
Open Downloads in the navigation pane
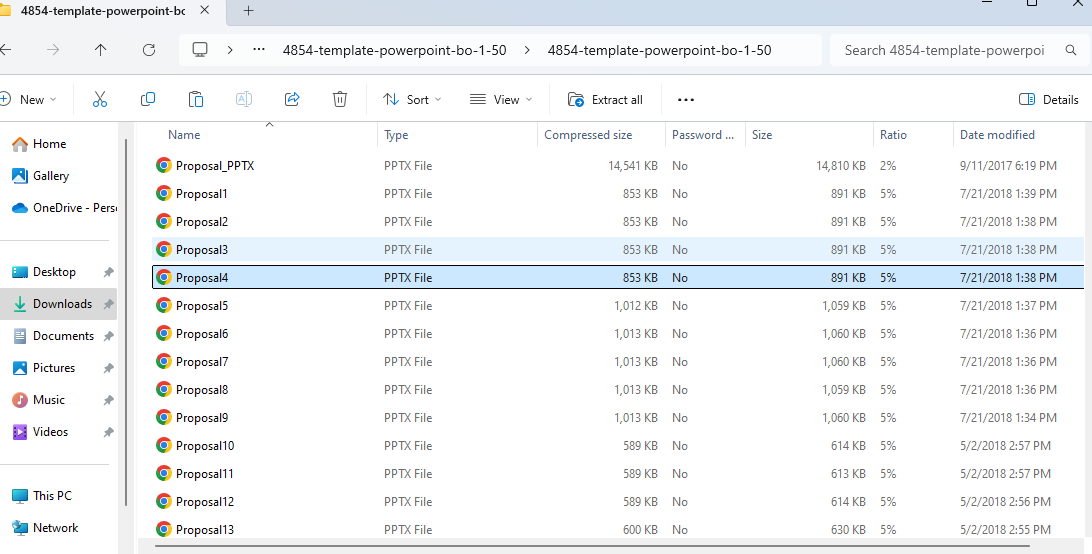(x=62, y=304)
